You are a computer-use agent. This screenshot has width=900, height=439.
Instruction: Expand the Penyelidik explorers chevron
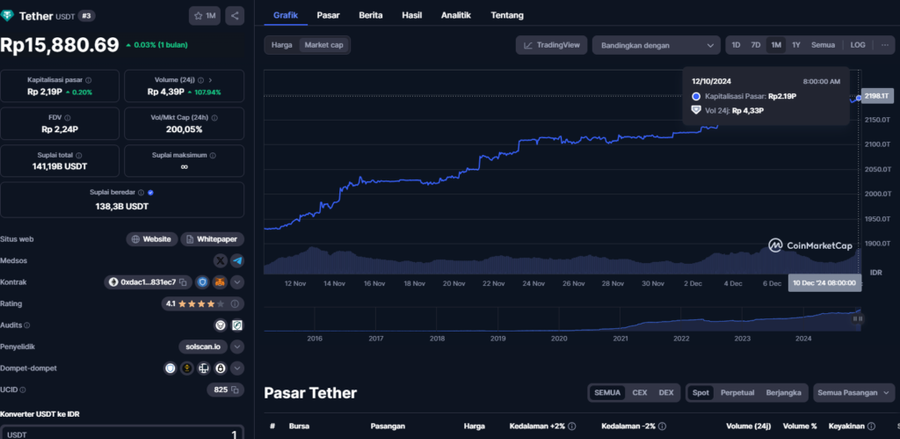237,347
